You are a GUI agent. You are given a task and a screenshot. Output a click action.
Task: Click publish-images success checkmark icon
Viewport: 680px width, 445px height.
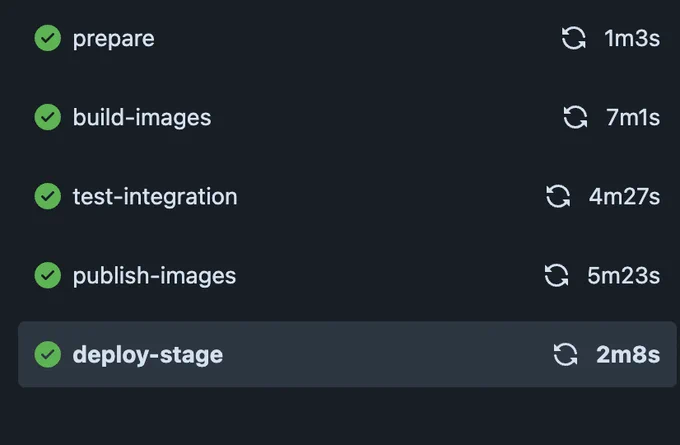(x=48, y=275)
